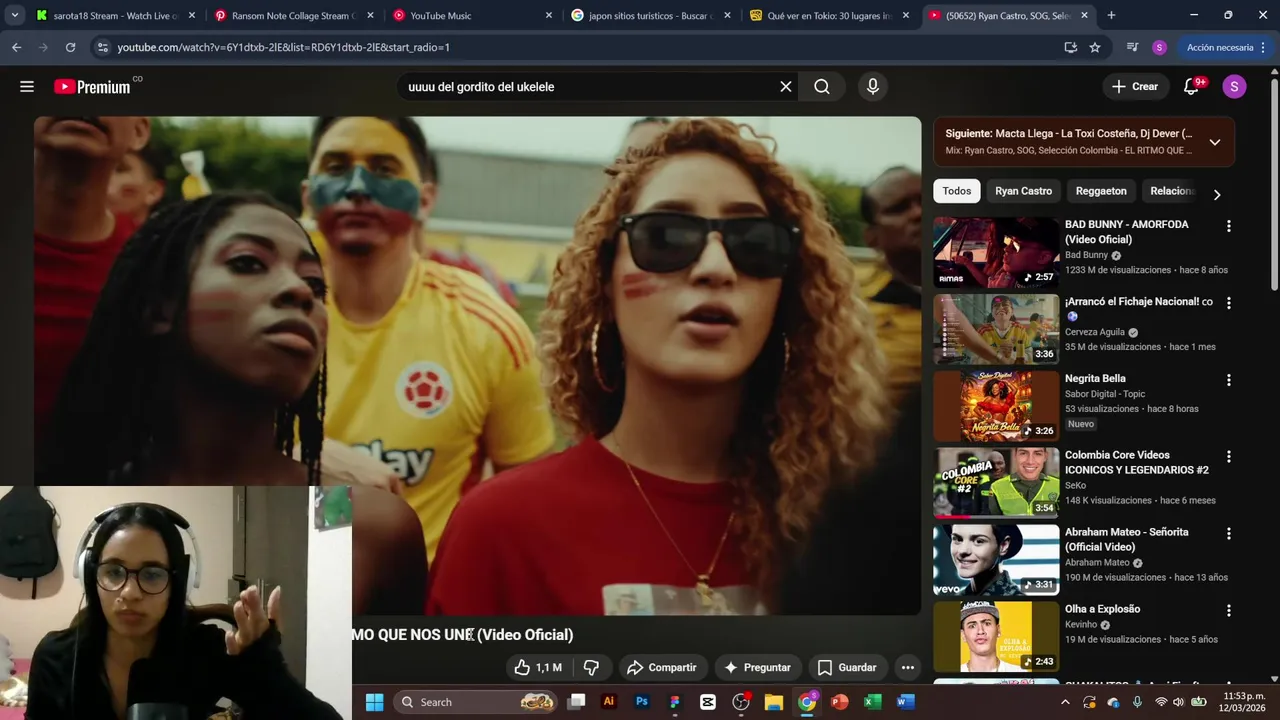Select the Todos filter chip
1280x720 pixels.
(957, 191)
